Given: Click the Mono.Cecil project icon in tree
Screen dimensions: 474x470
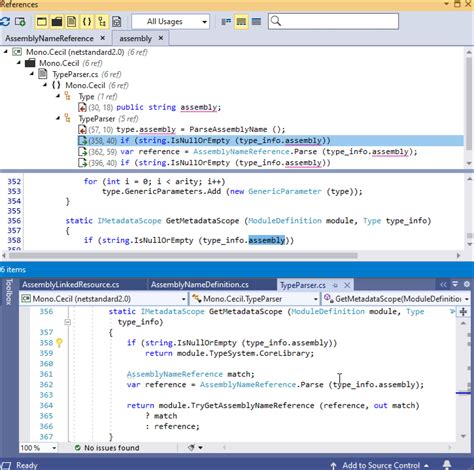Looking at the screenshot, I should click(17, 52).
